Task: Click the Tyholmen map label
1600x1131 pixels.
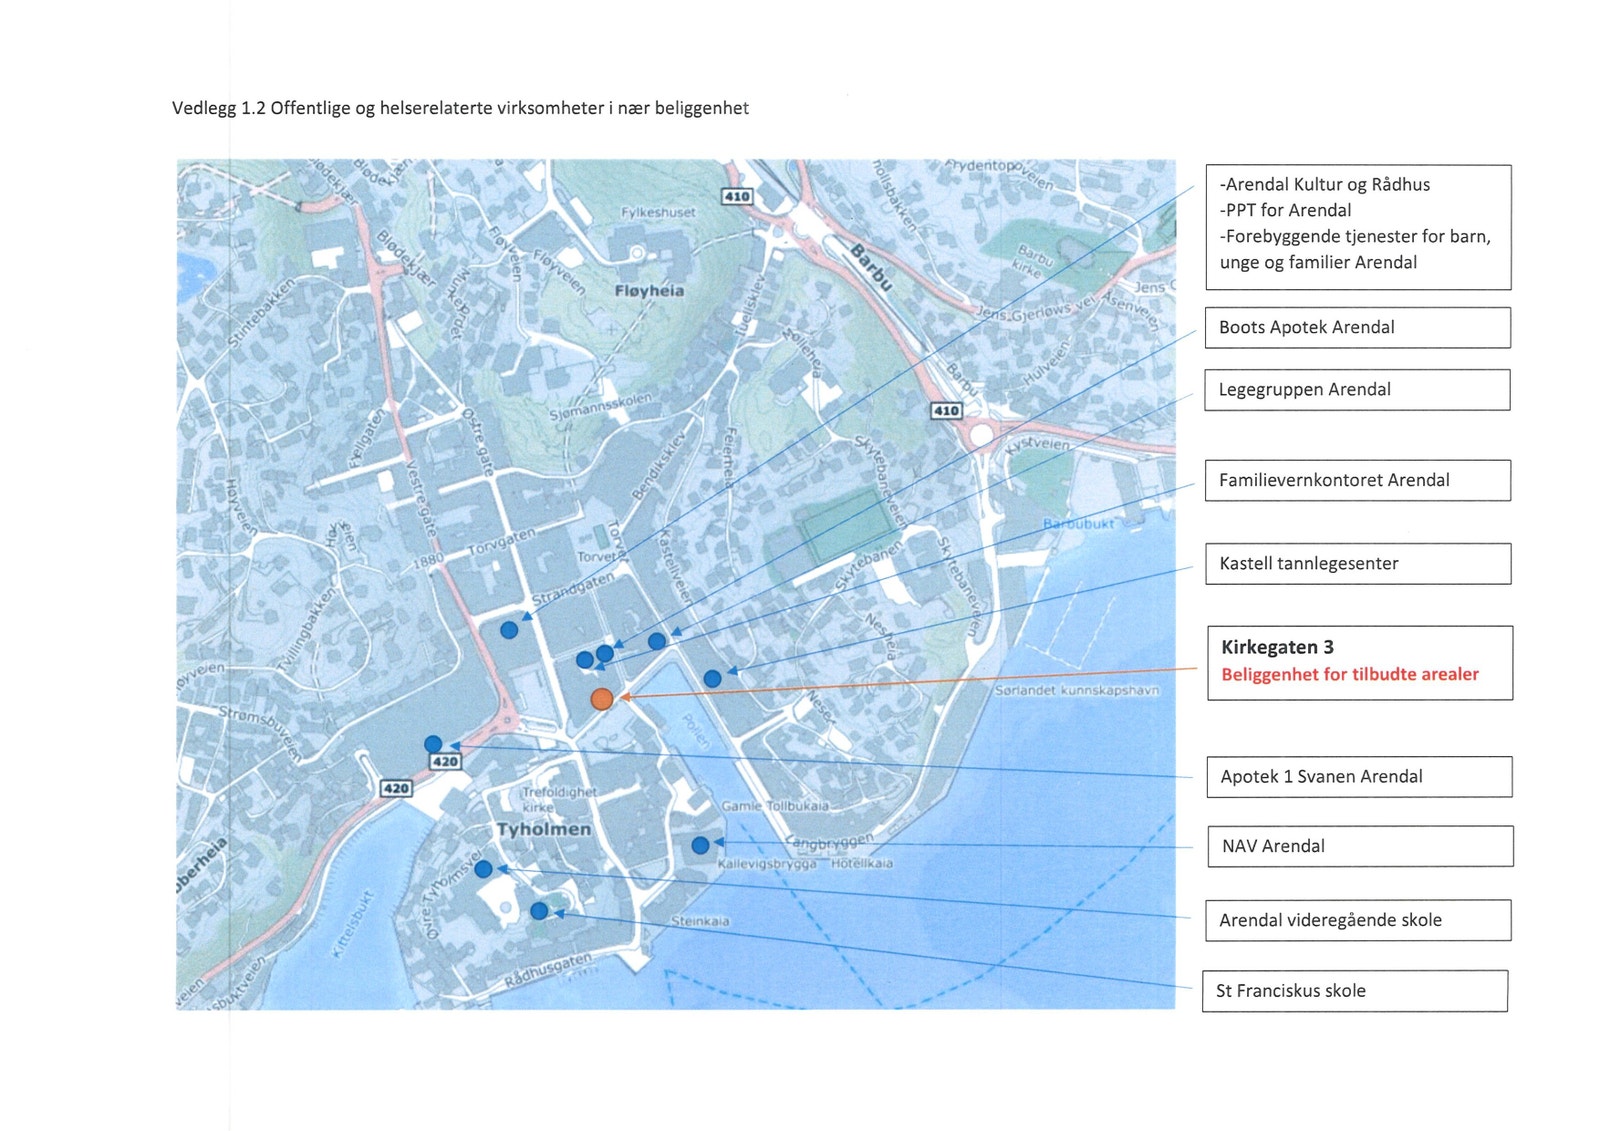Action: point(544,830)
